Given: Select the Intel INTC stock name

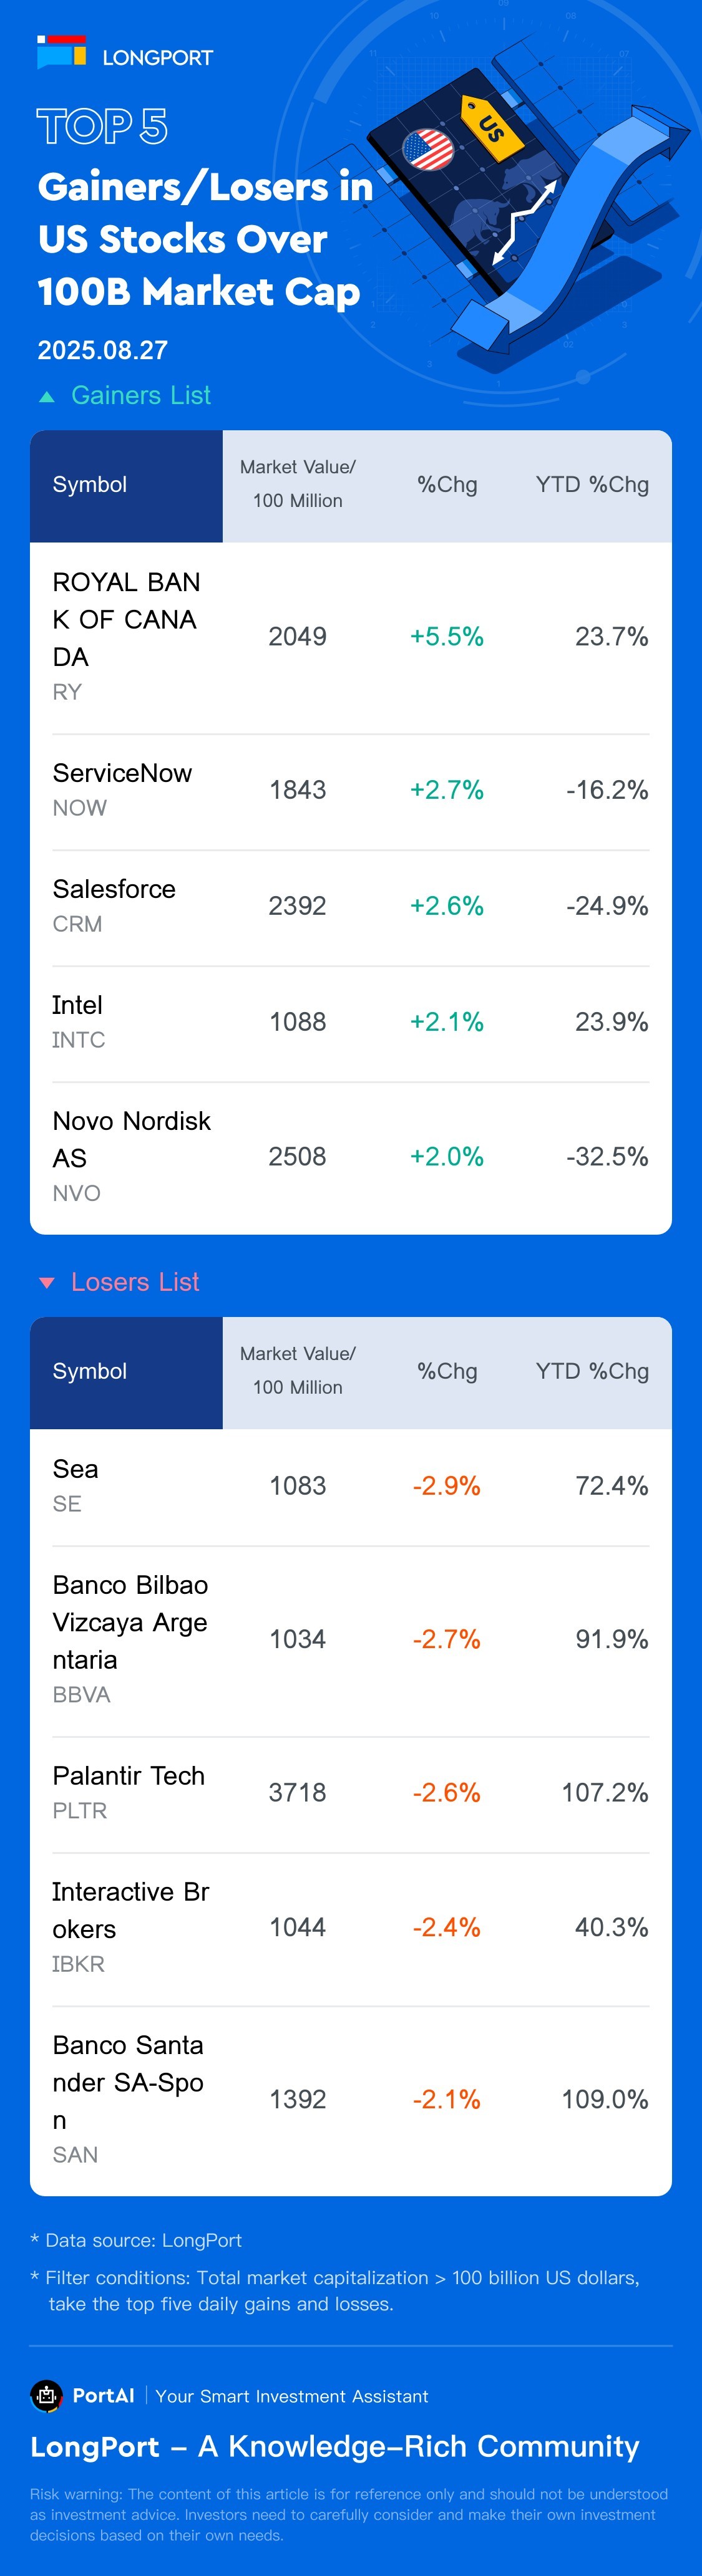Looking at the screenshot, I should (x=78, y=1006).
